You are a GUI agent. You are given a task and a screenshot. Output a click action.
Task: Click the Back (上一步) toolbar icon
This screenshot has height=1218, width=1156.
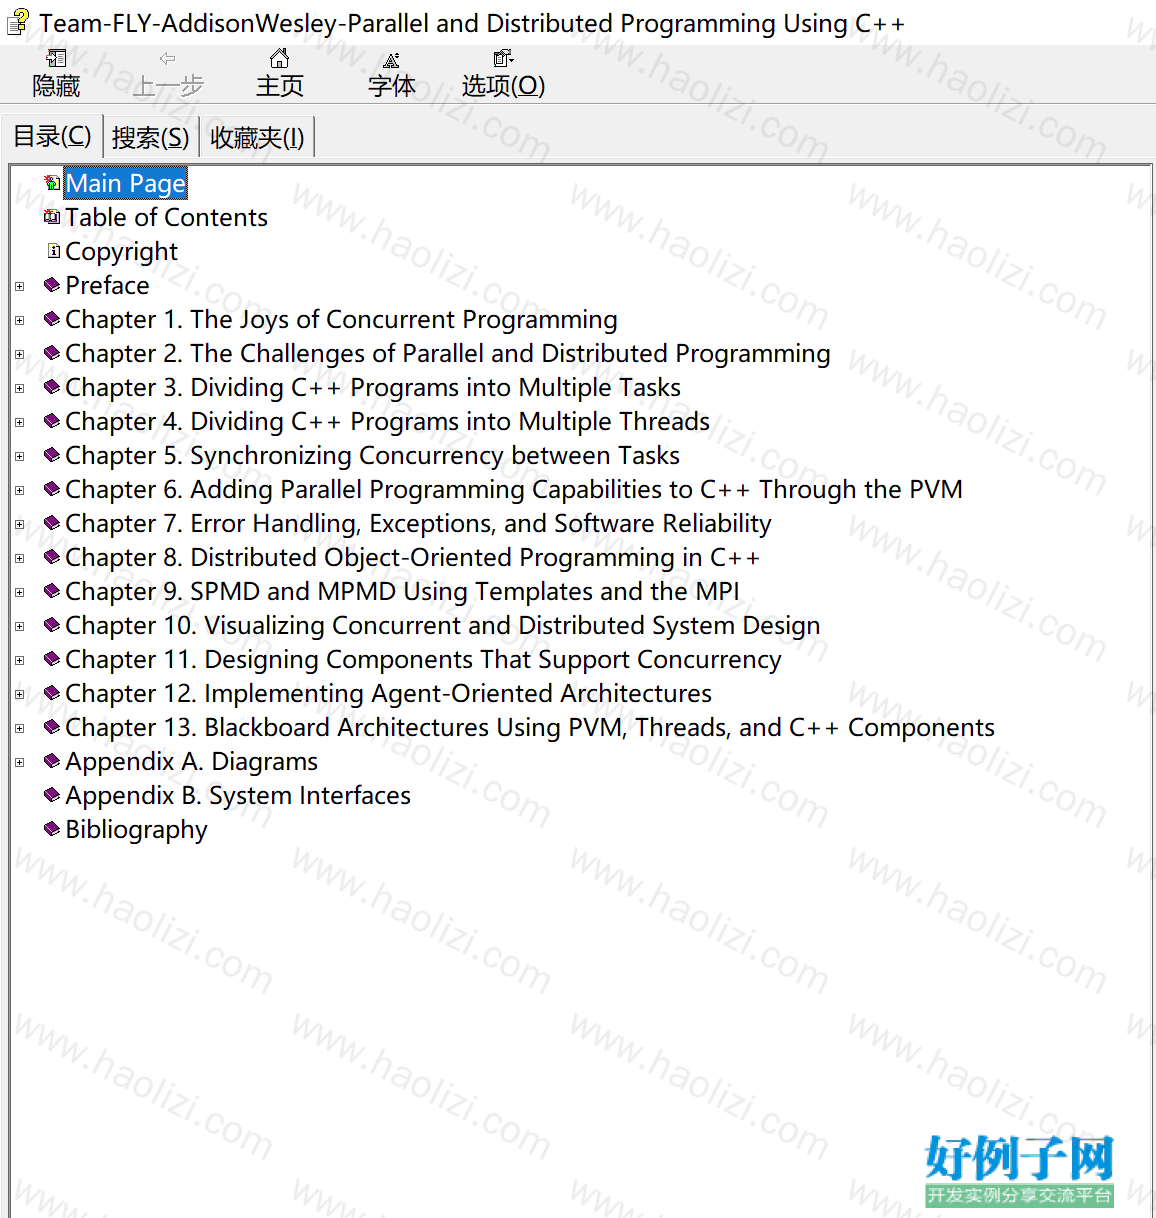coord(167,58)
